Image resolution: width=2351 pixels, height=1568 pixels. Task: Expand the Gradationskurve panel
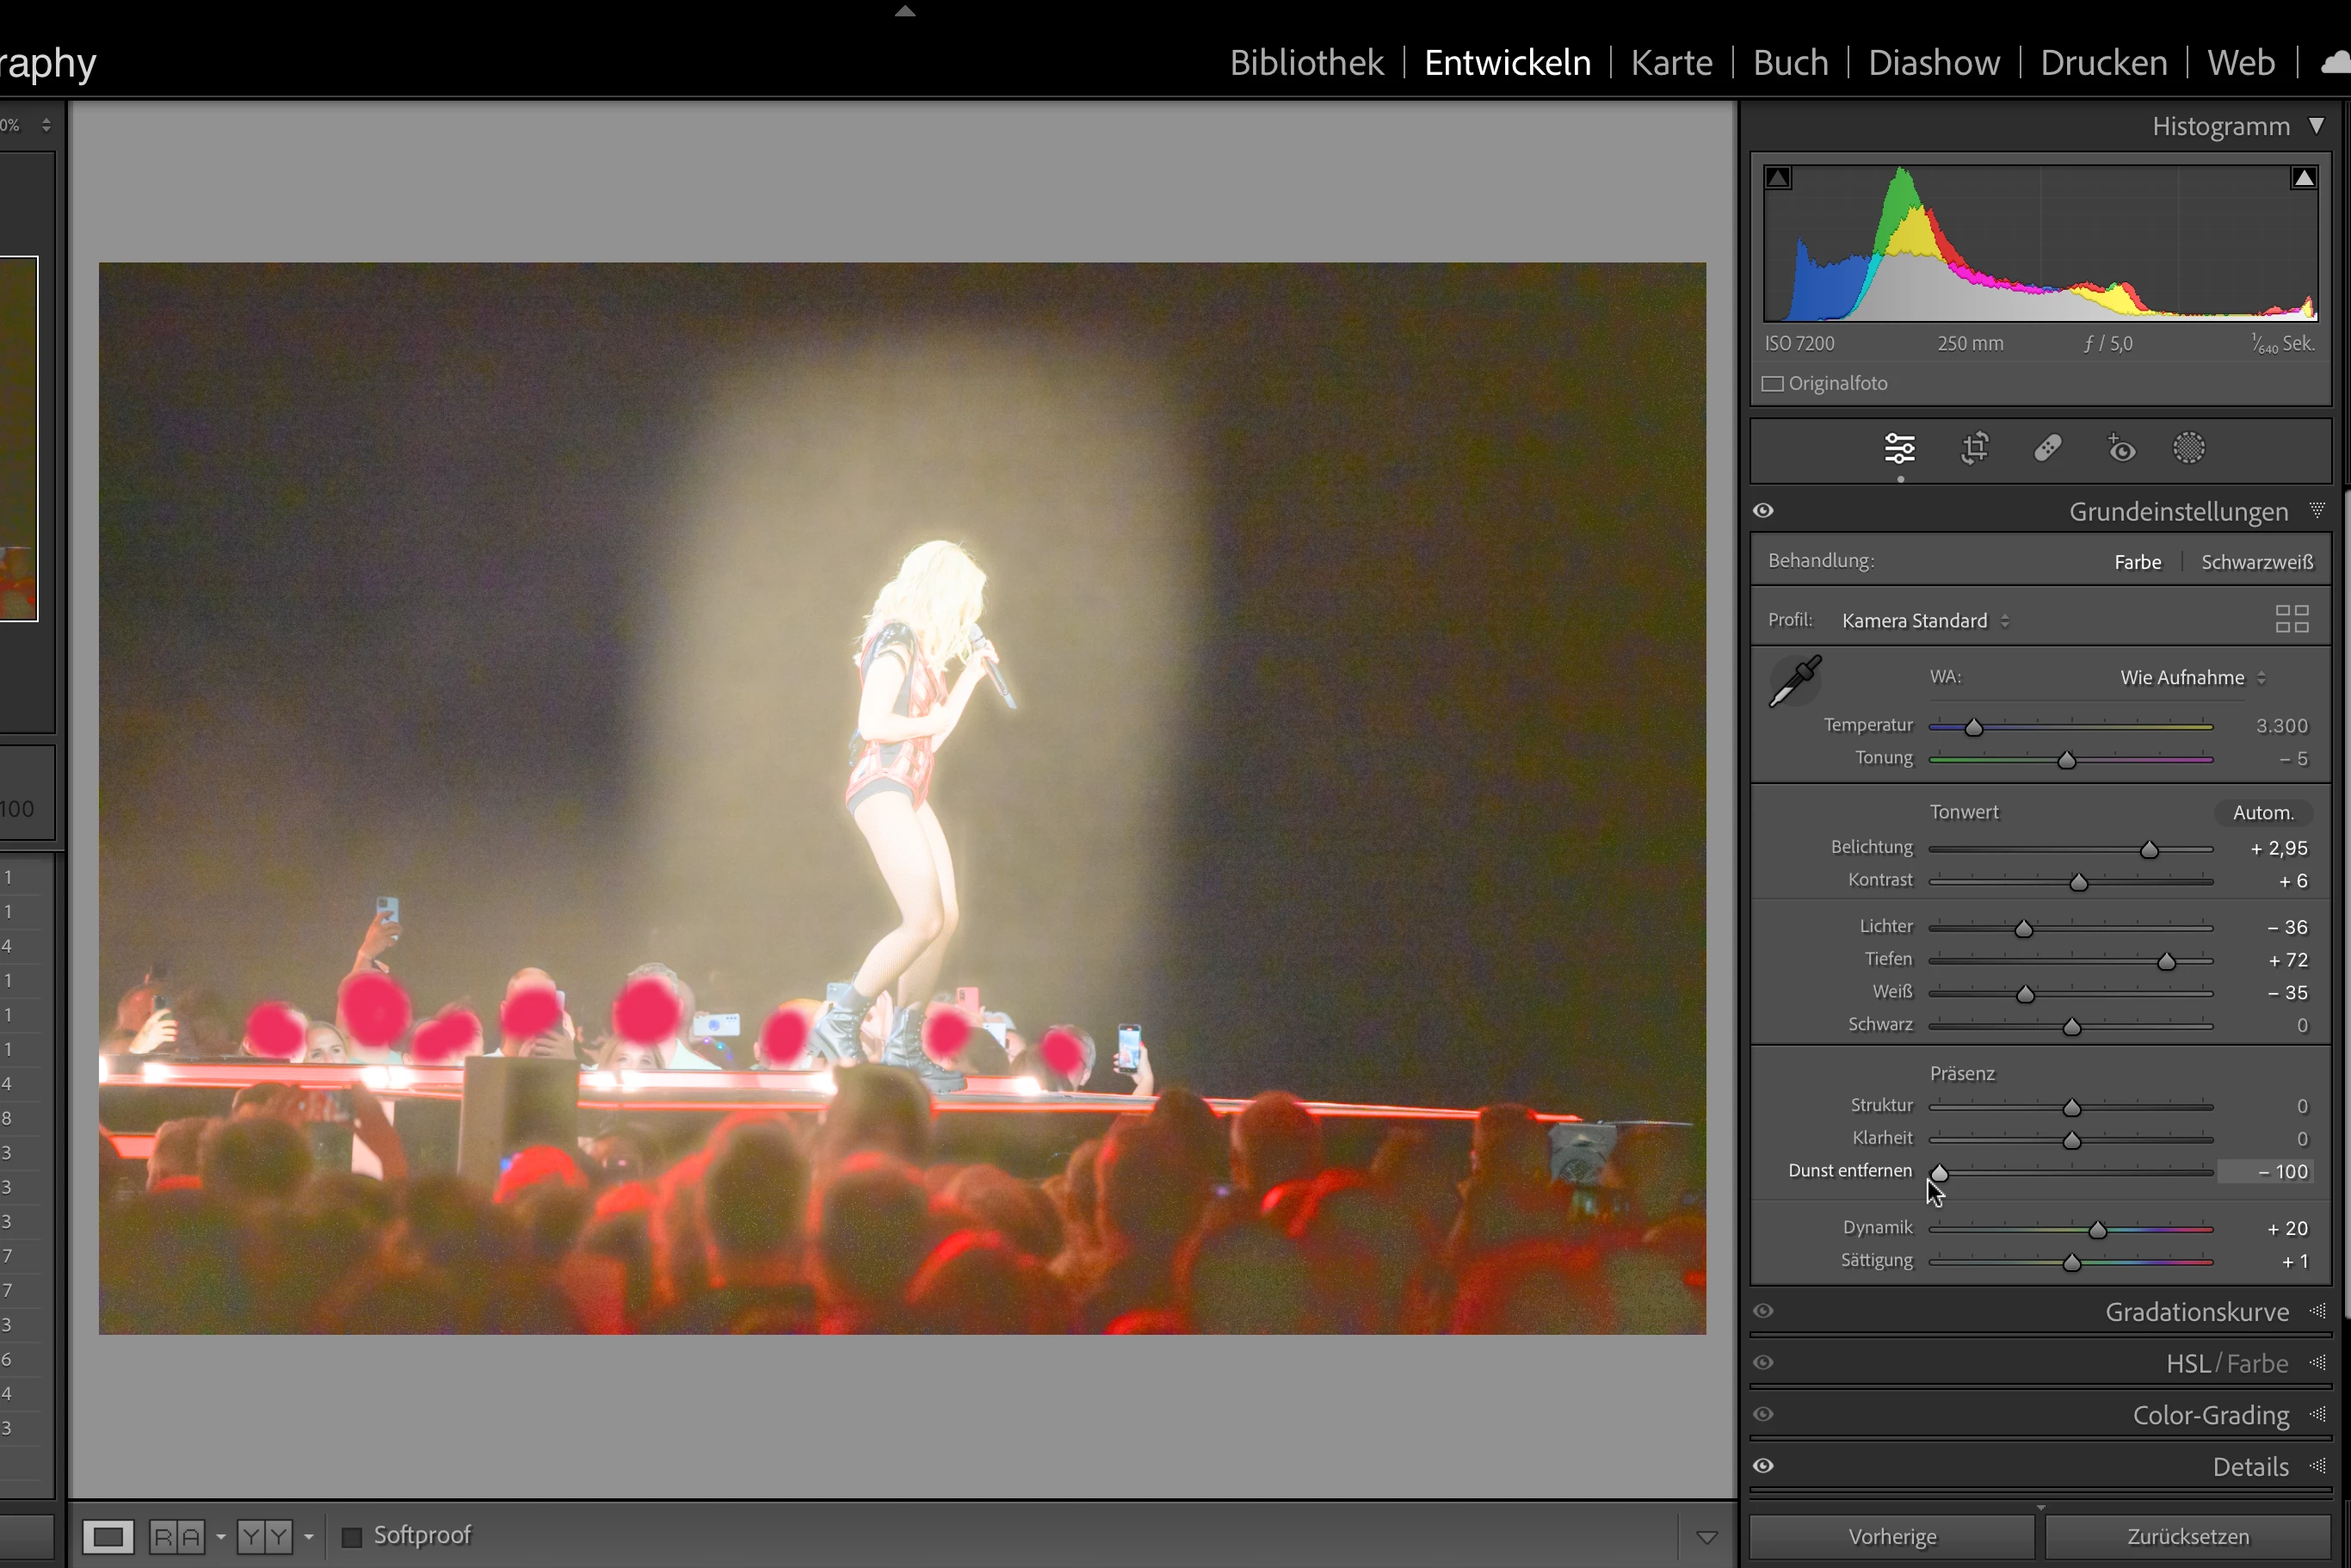coord(2196,1312)
